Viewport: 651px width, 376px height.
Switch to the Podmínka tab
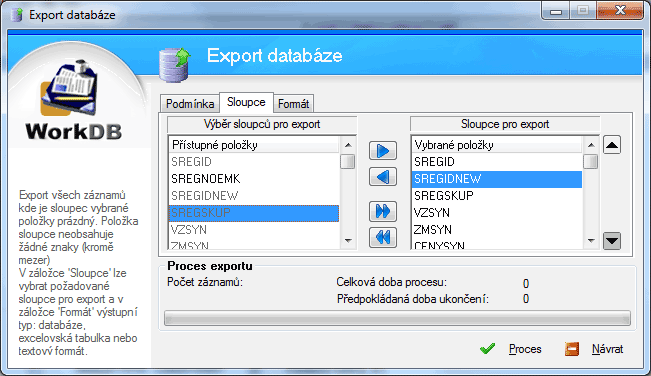pos(190,103)
